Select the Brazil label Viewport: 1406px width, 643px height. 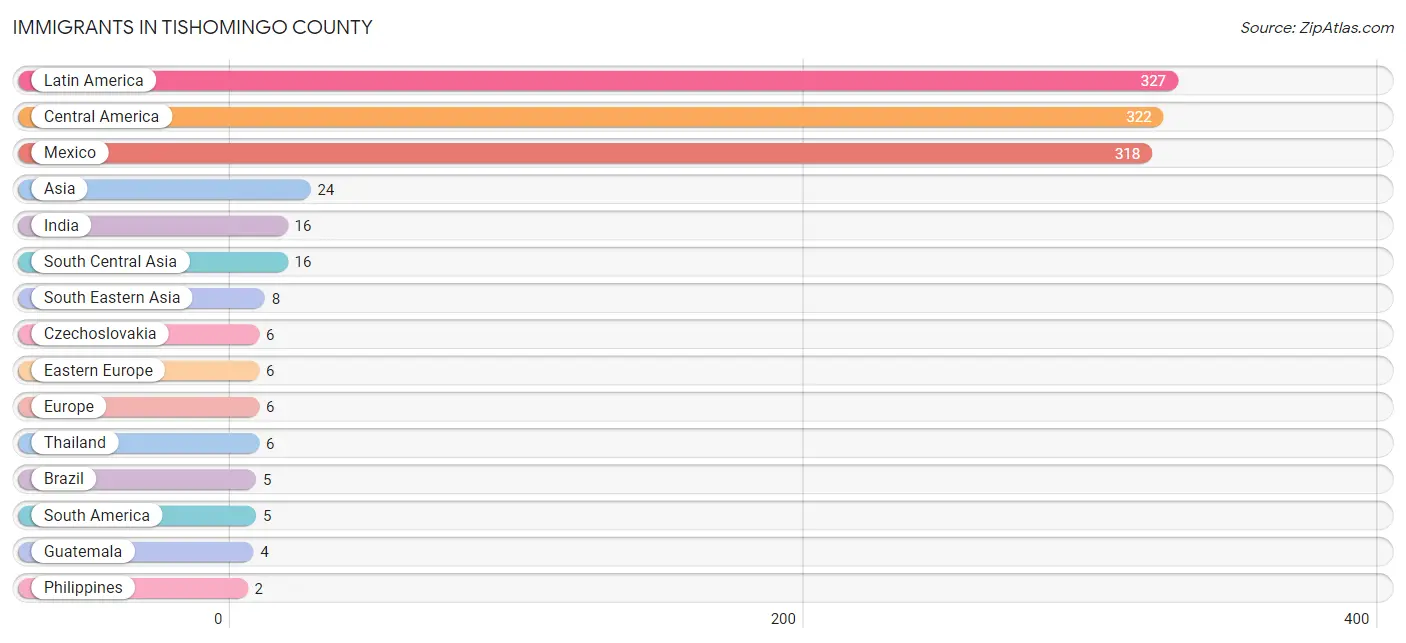[x=64, y=478]
